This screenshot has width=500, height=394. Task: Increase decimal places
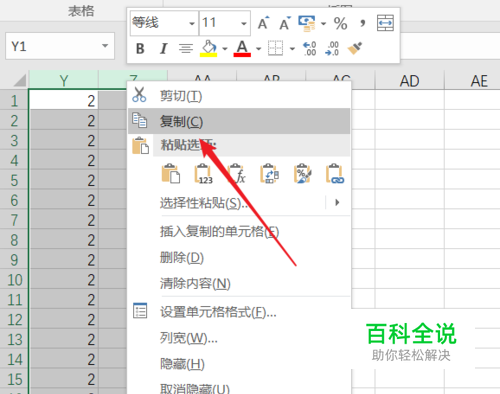[310, 49]
